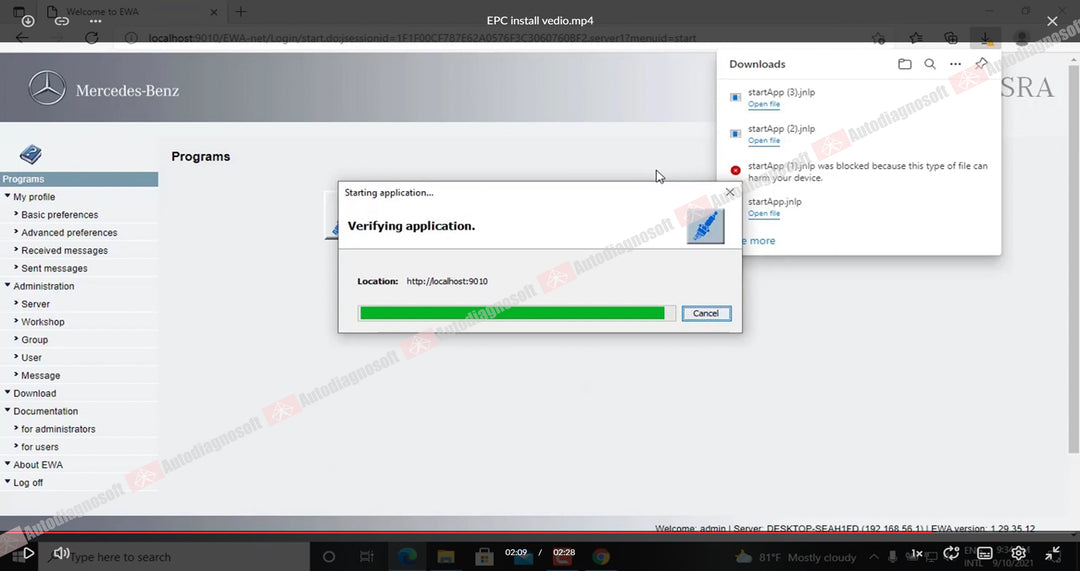1080x571 pixels.
Task: Click Cancel in the Starting application dialog
Action: (x=706, y=313)
